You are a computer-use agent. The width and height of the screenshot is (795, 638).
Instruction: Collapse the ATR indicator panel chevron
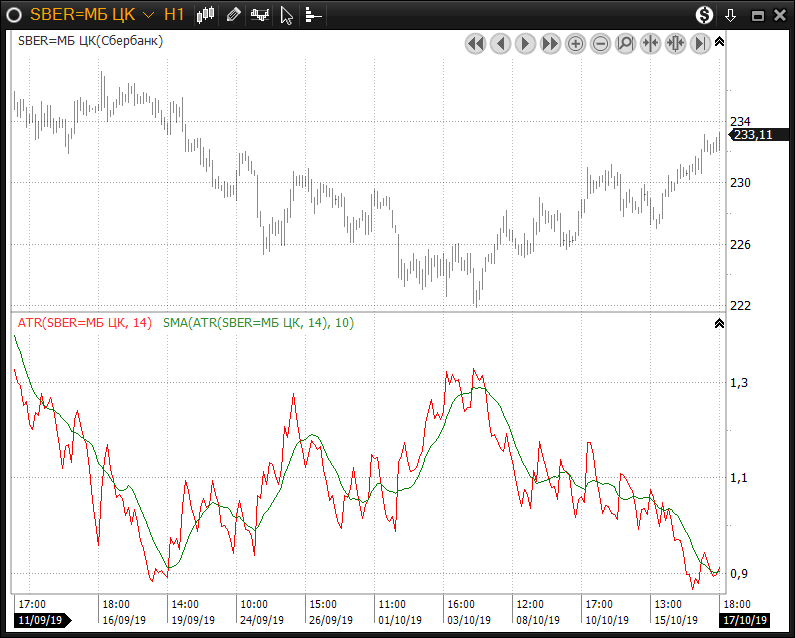coord(719,323)
